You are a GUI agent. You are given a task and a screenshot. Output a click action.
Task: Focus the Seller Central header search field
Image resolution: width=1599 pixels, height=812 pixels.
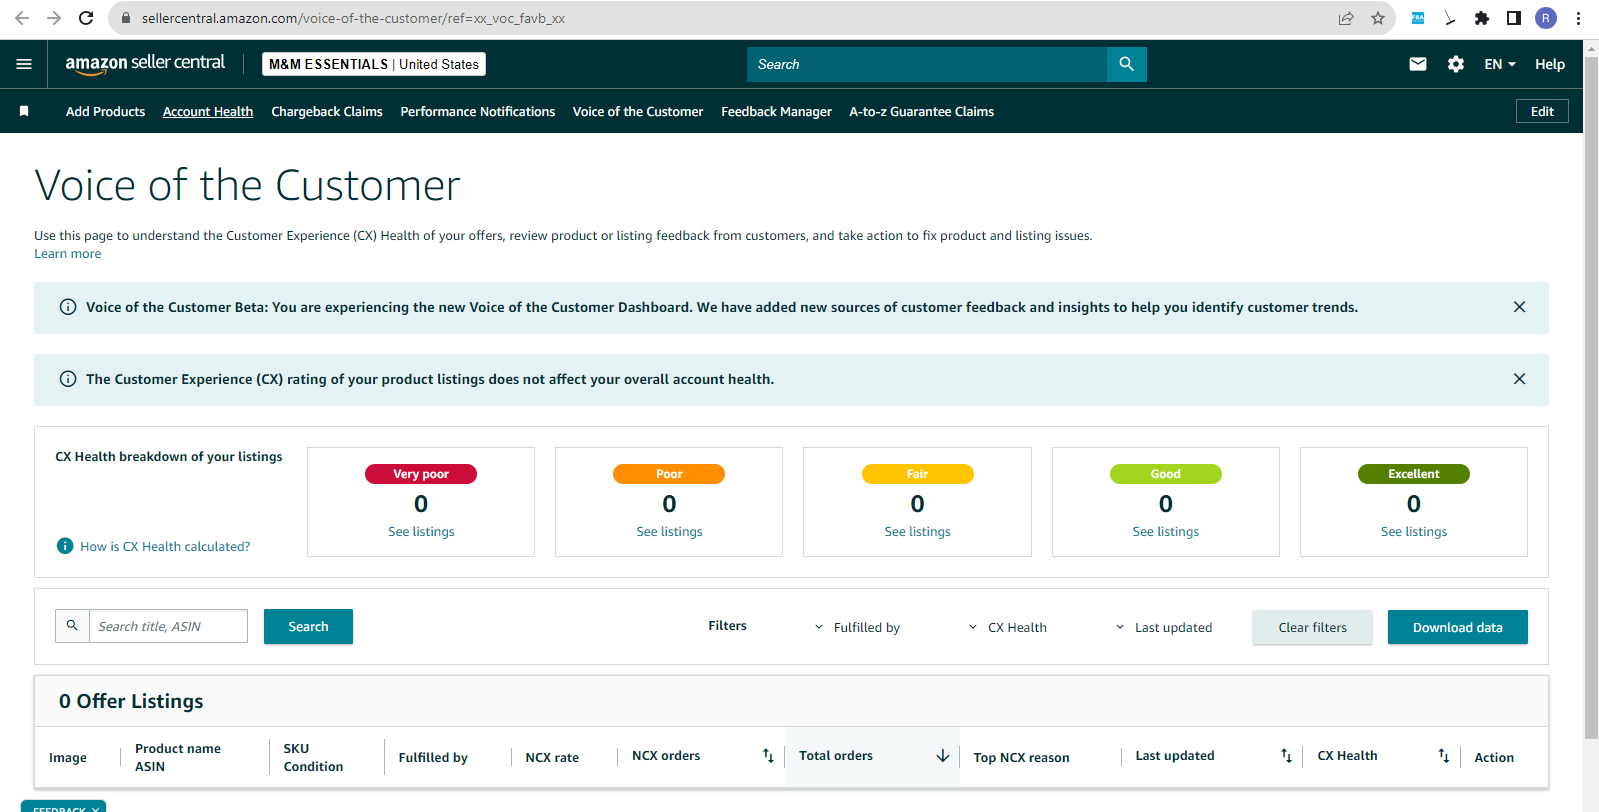tap(927, 64)
